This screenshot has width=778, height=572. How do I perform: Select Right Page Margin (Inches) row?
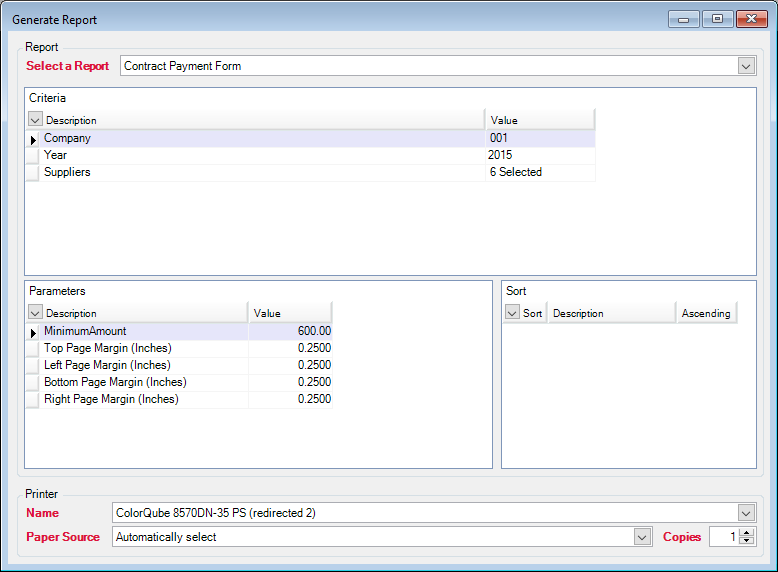point(179,399)
